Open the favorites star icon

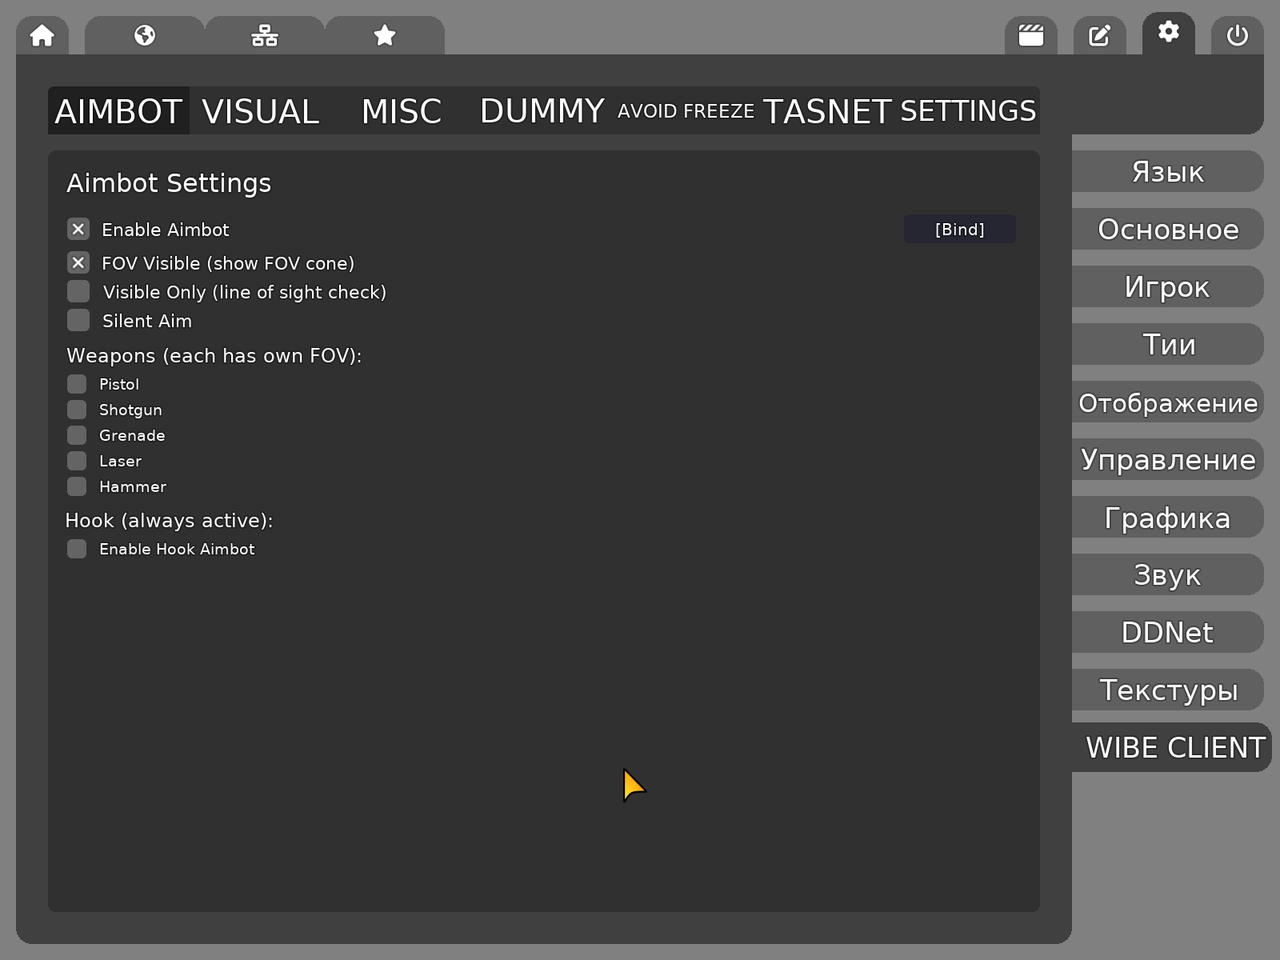tap(385, 36)
